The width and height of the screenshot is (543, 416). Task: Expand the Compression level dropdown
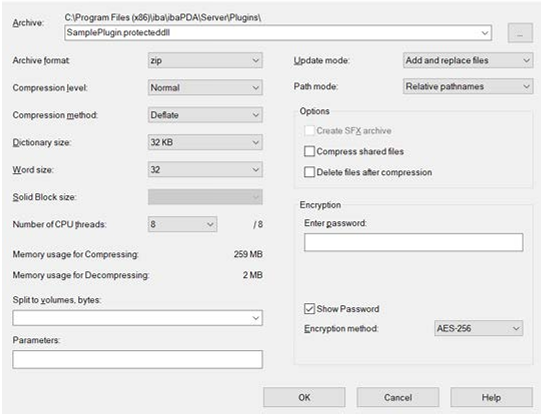pyautogui.click(x=205, y=88)
